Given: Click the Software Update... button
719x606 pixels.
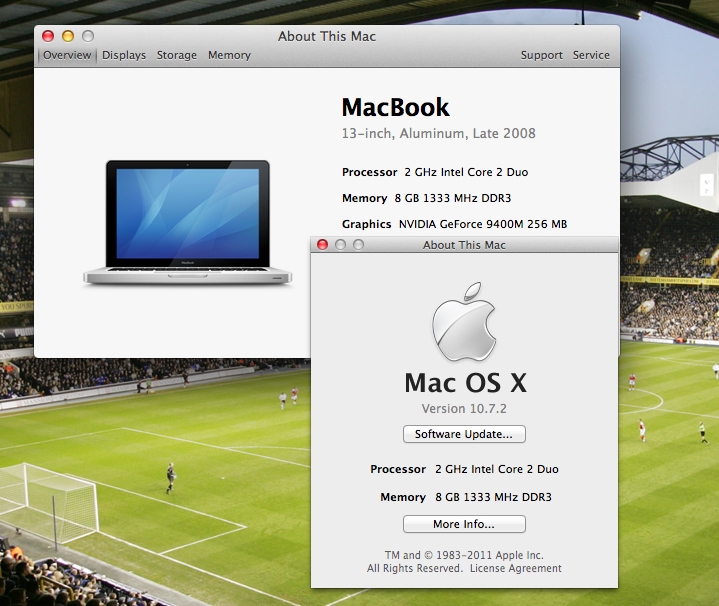Looking at the screenshot, I should pyautogui.click(x=464, y=434).
